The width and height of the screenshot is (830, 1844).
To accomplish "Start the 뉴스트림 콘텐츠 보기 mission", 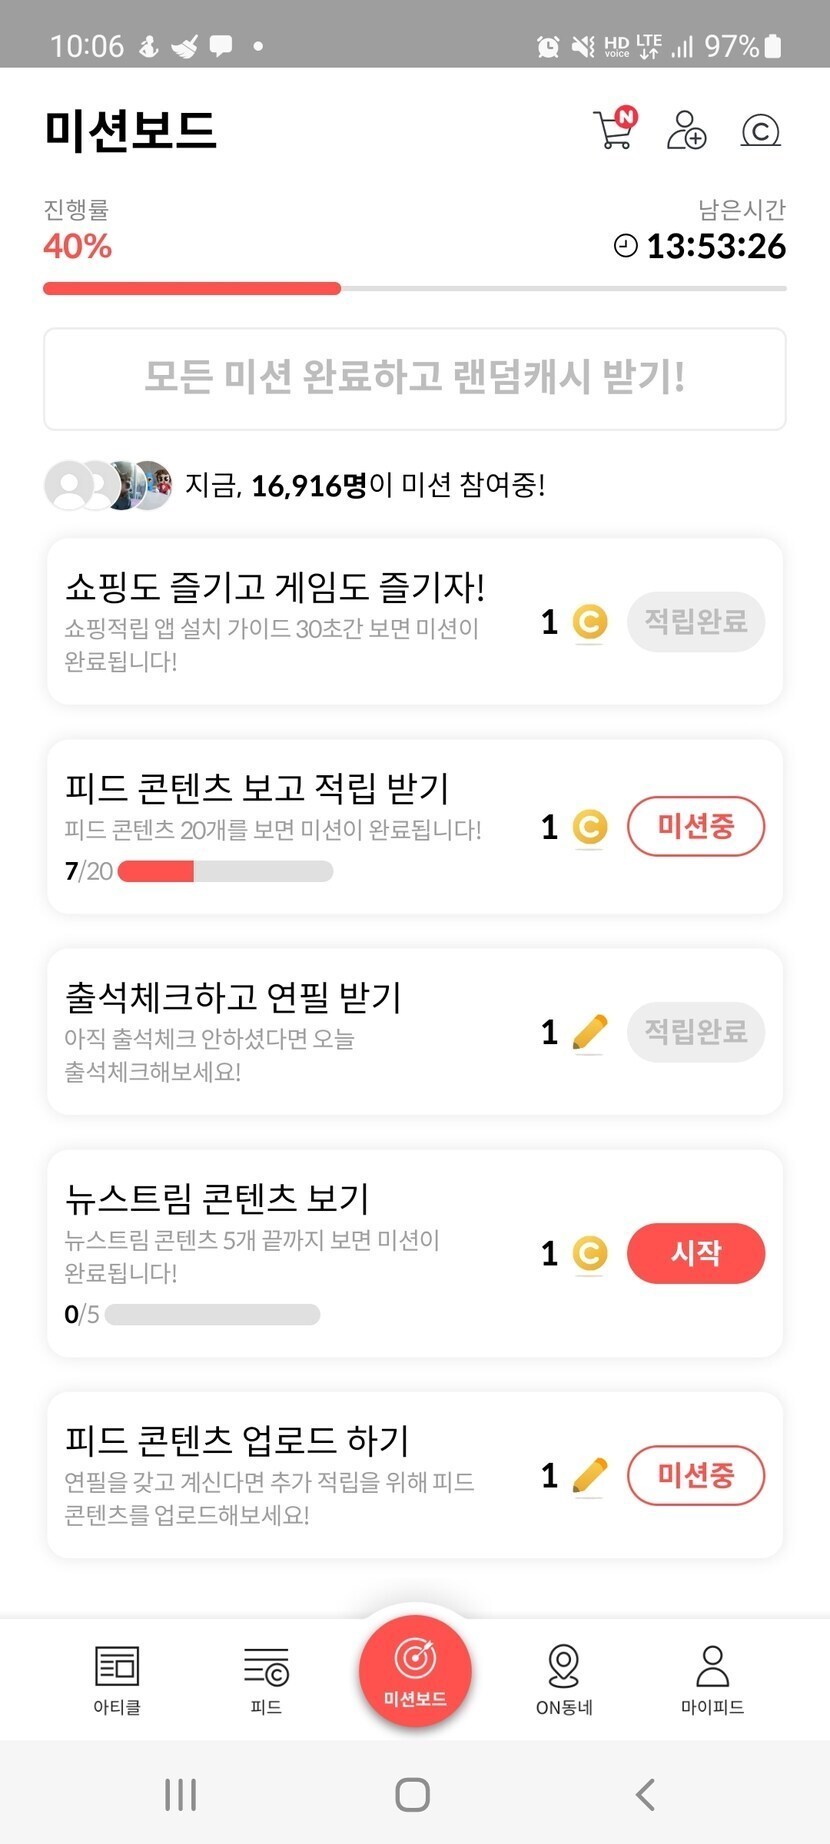I will point(695,1253).
